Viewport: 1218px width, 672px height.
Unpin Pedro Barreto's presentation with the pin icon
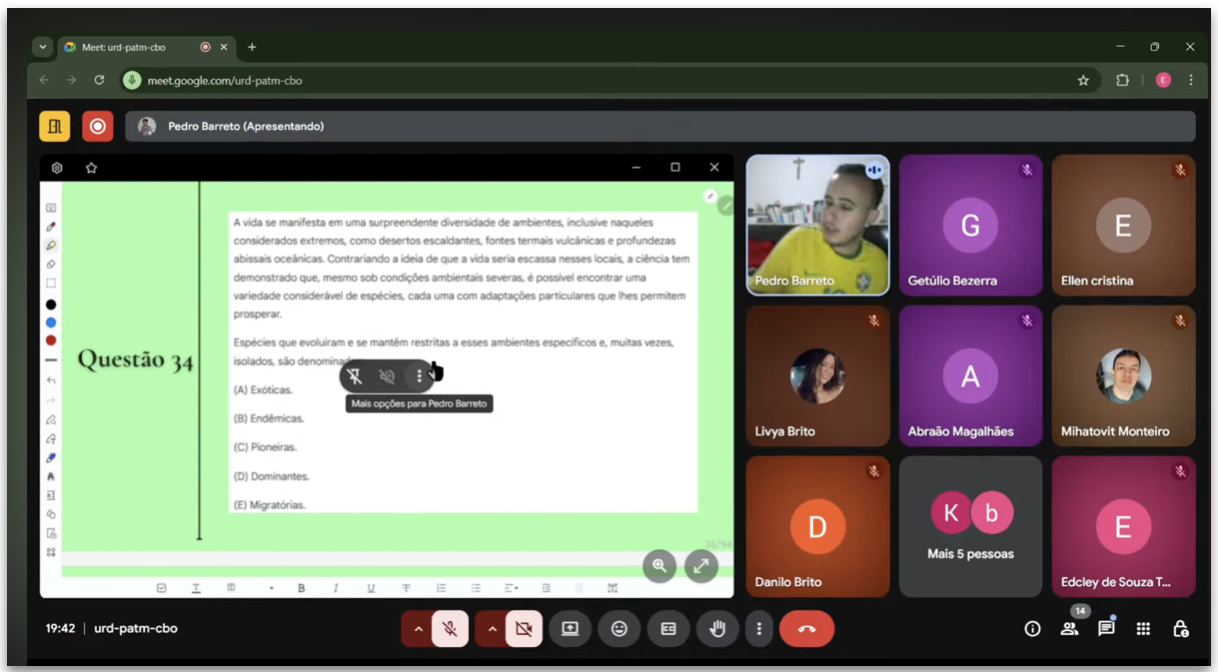coord(355,376)
